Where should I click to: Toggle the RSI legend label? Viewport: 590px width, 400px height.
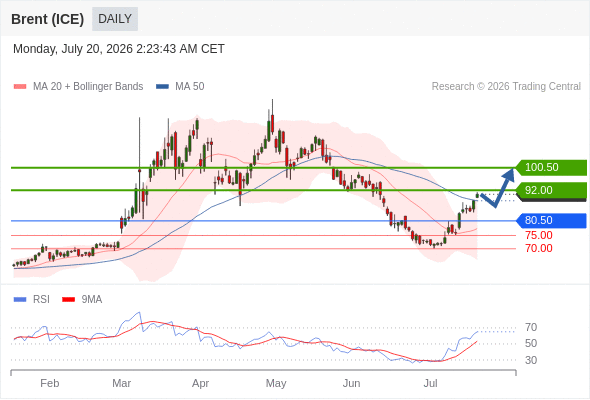point(41,300)
